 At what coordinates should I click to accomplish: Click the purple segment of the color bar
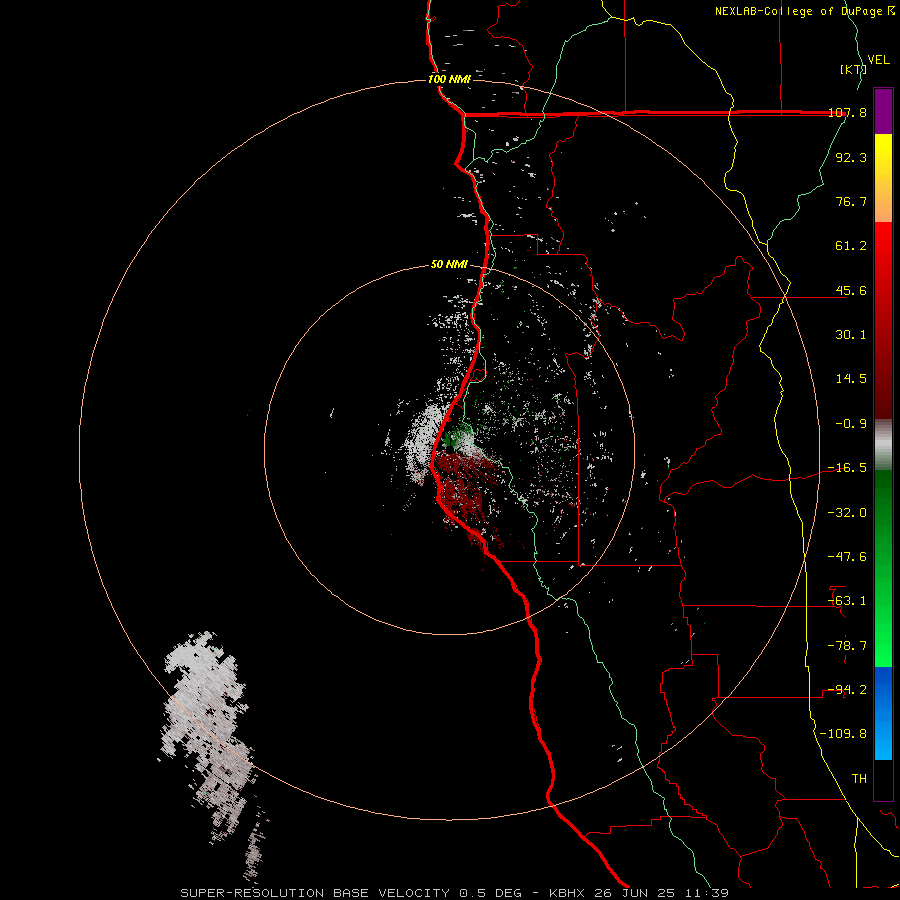click(883, 111)
